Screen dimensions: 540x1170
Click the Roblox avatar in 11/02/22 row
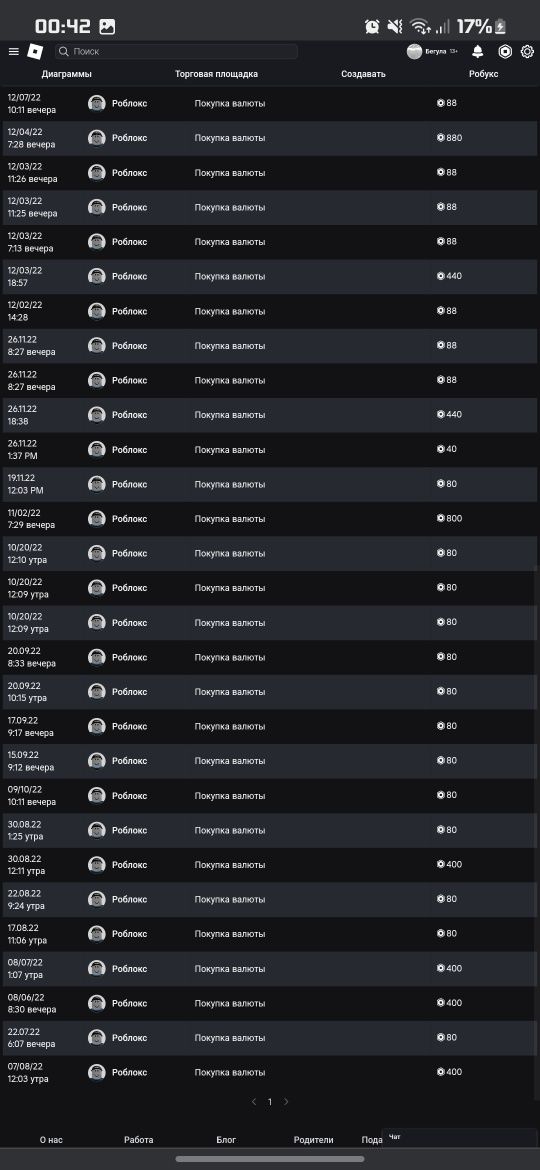(x=97, y=519)
